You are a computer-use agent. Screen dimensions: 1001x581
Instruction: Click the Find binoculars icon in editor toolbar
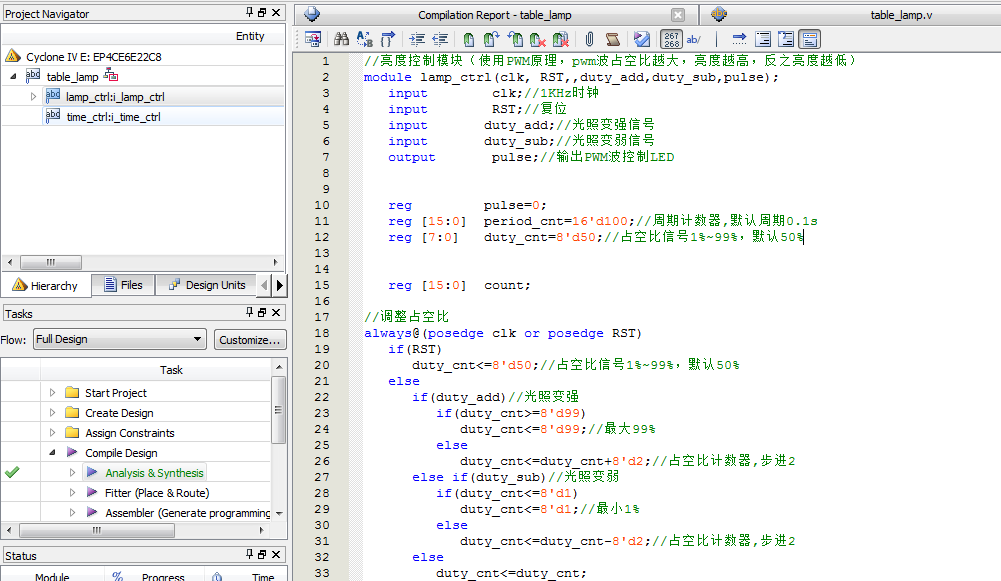tap(342, 40)
